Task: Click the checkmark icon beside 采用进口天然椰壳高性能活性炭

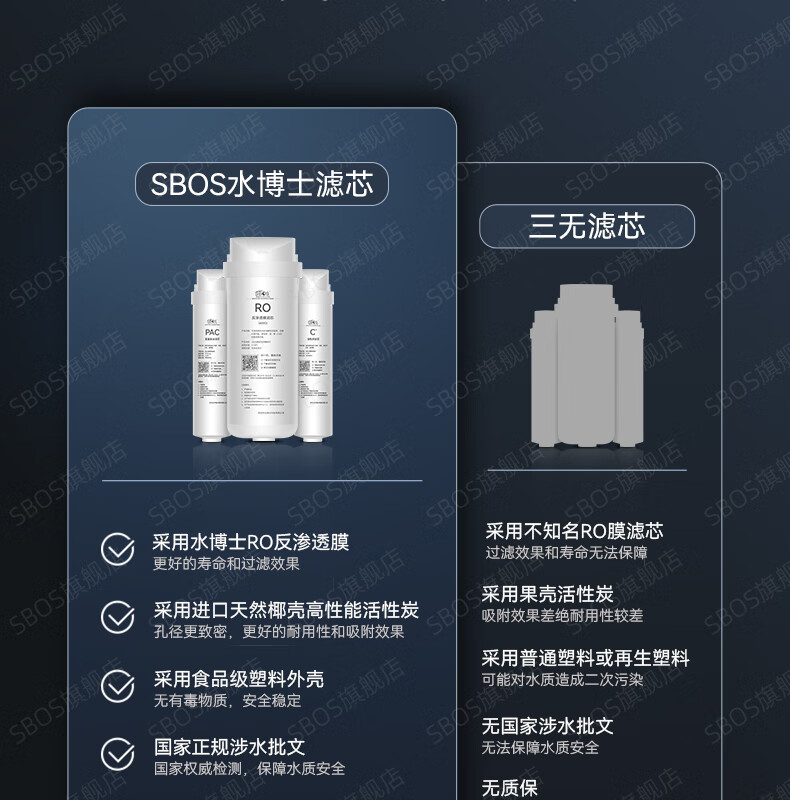Action: click(118, 617)
